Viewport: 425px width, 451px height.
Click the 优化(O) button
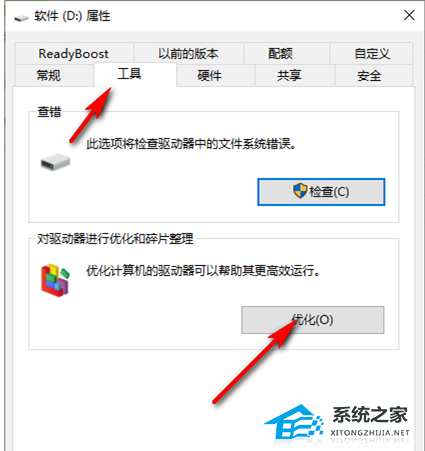coord(313,320)
